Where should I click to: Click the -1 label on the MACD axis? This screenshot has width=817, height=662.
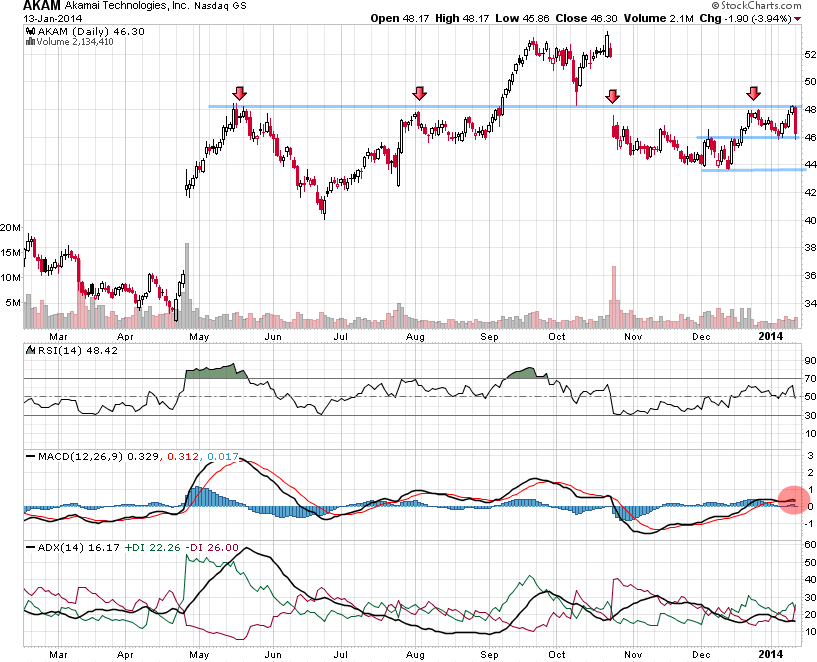pos(809,524)
